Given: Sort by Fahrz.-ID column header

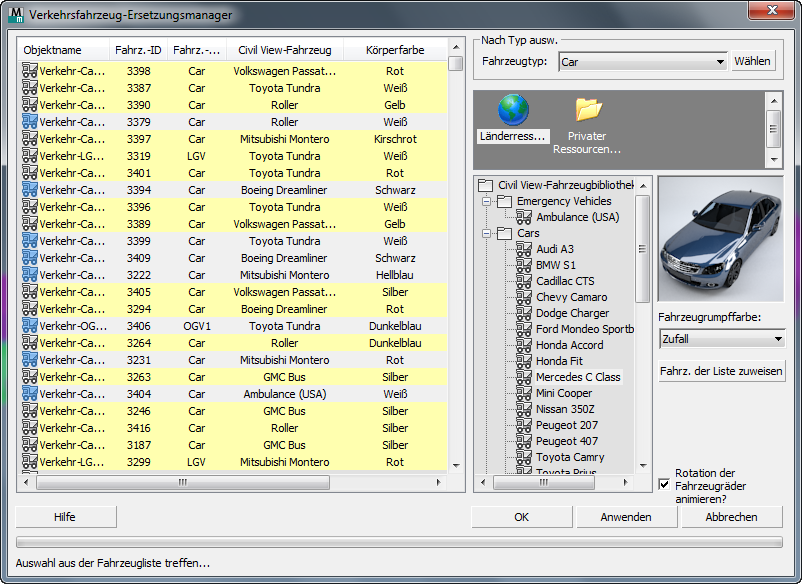Looking at the screenshot, I should click(x=138, y=50).
